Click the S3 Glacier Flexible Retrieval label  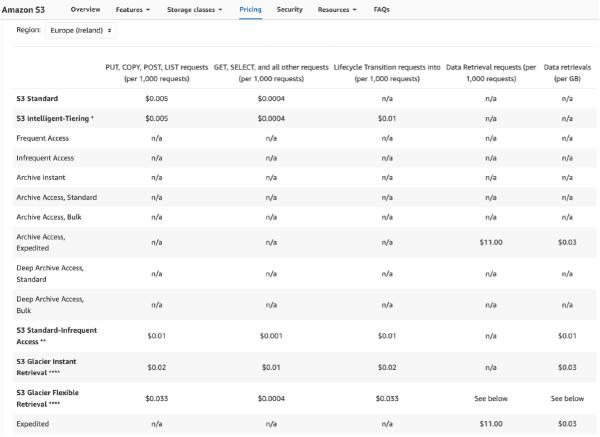47,398
